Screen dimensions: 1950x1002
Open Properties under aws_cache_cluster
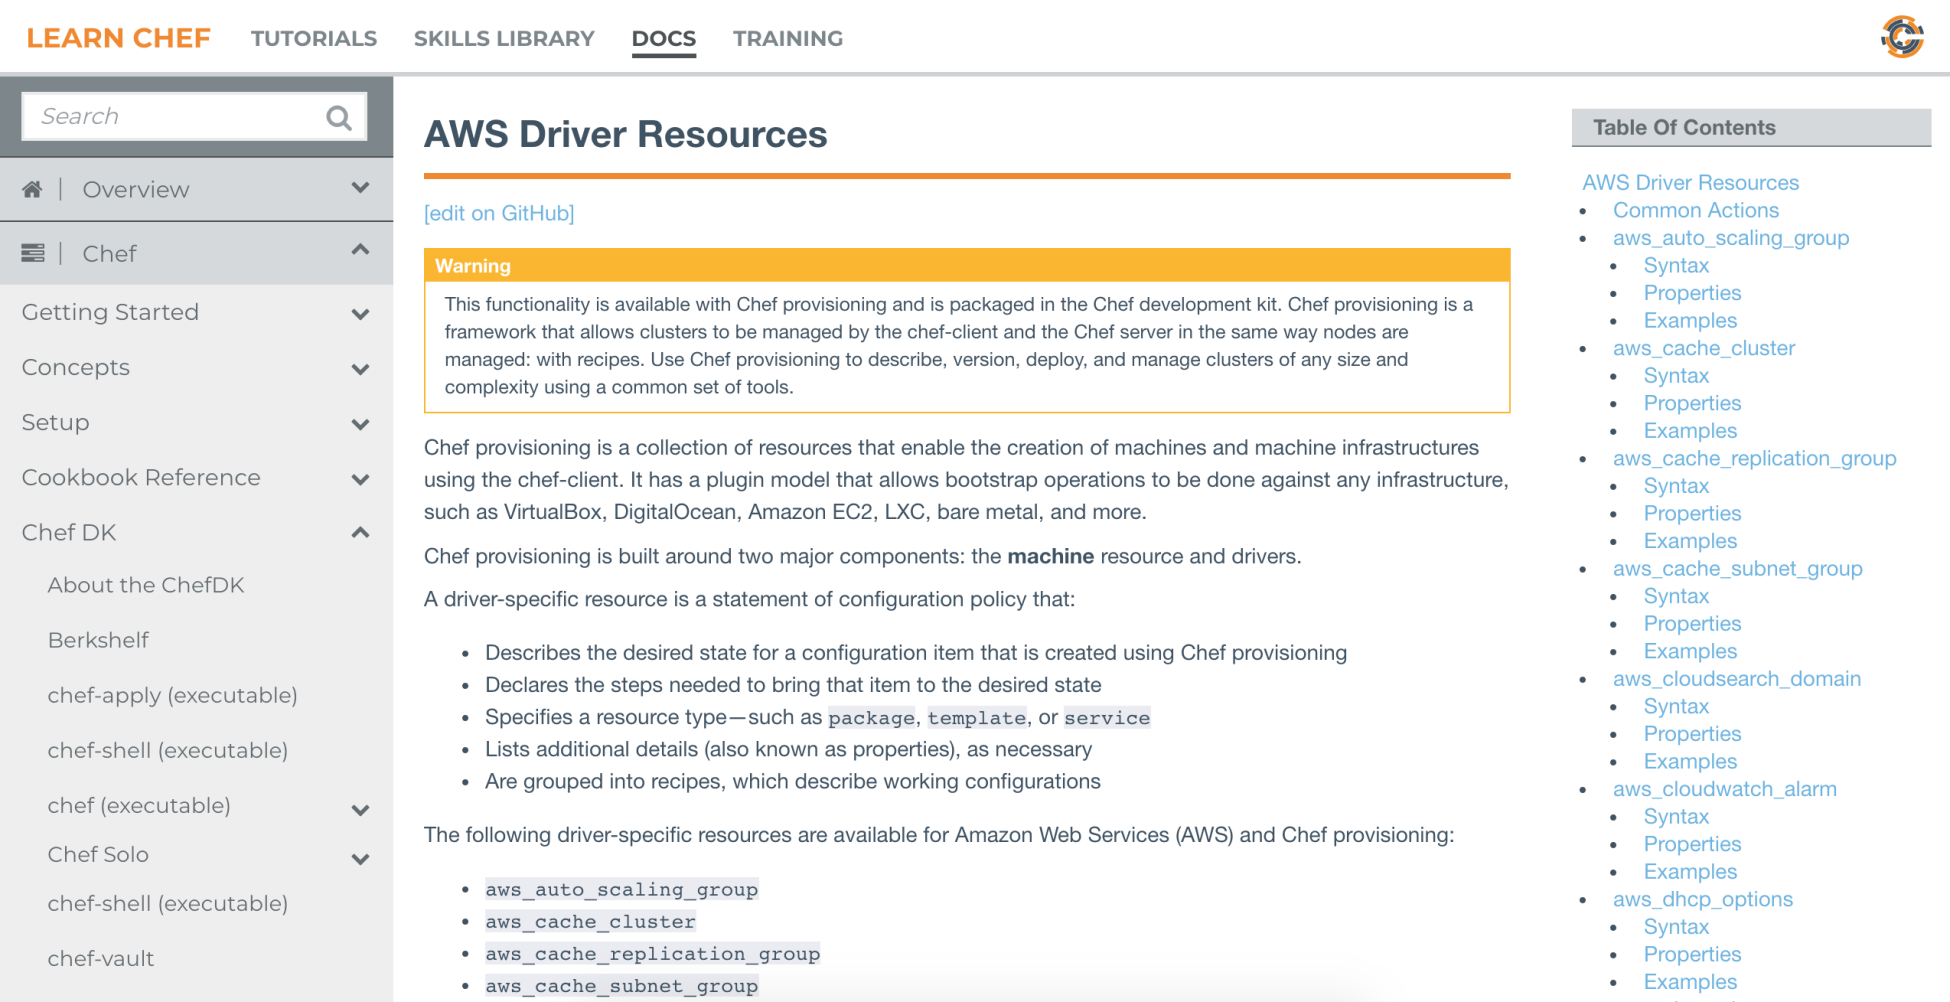click(1692, 403)
